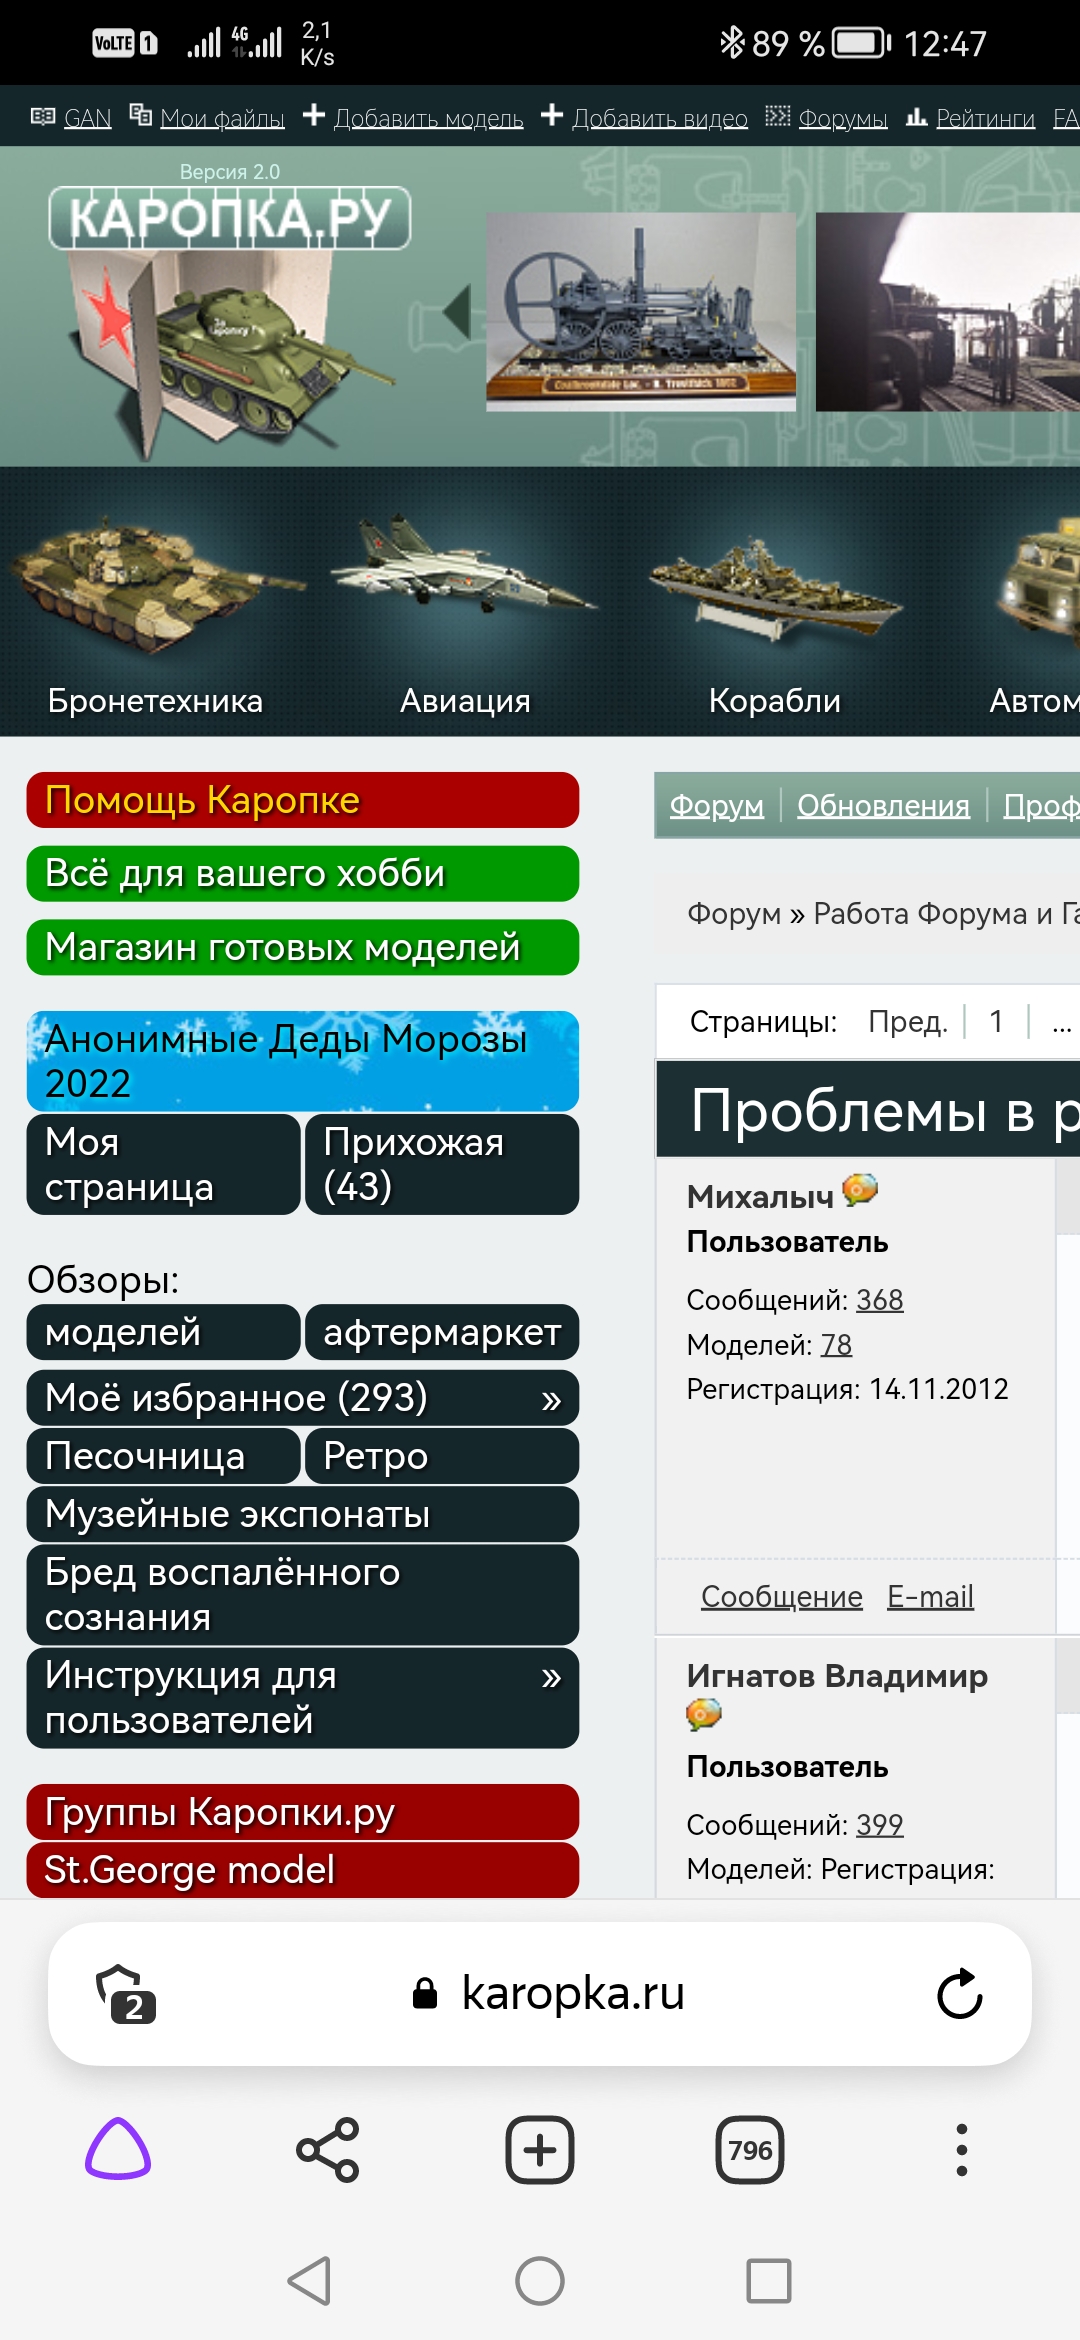Screen dimensions: 1080x2340
Task: Expand the Моё избранное (293) menu
Action: (550, 1399)
